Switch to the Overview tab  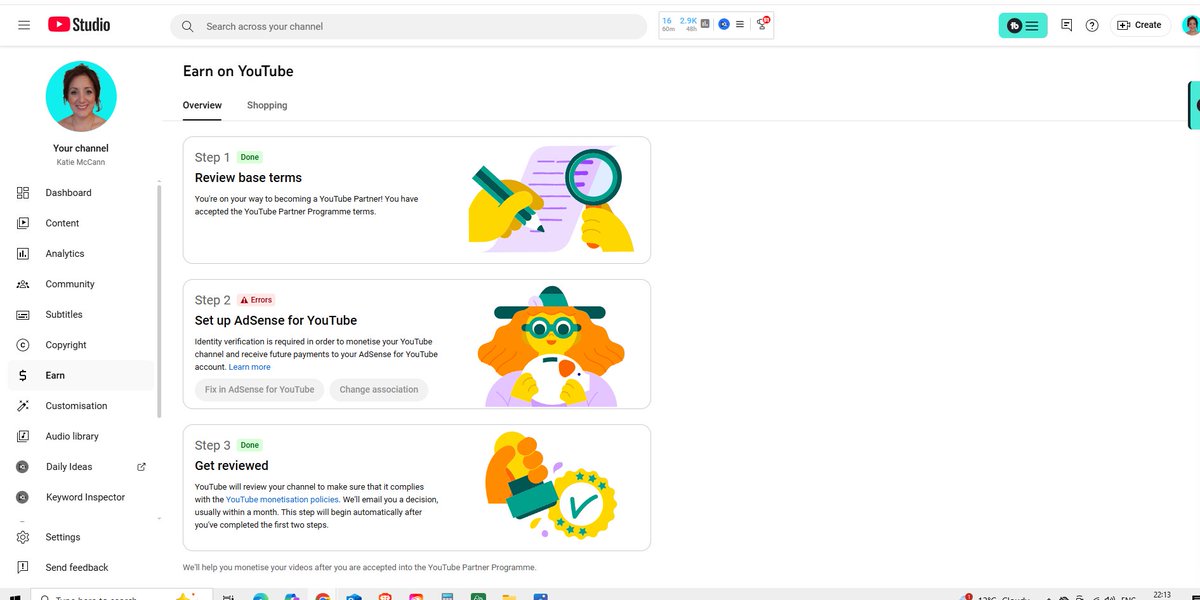[202, 105]
